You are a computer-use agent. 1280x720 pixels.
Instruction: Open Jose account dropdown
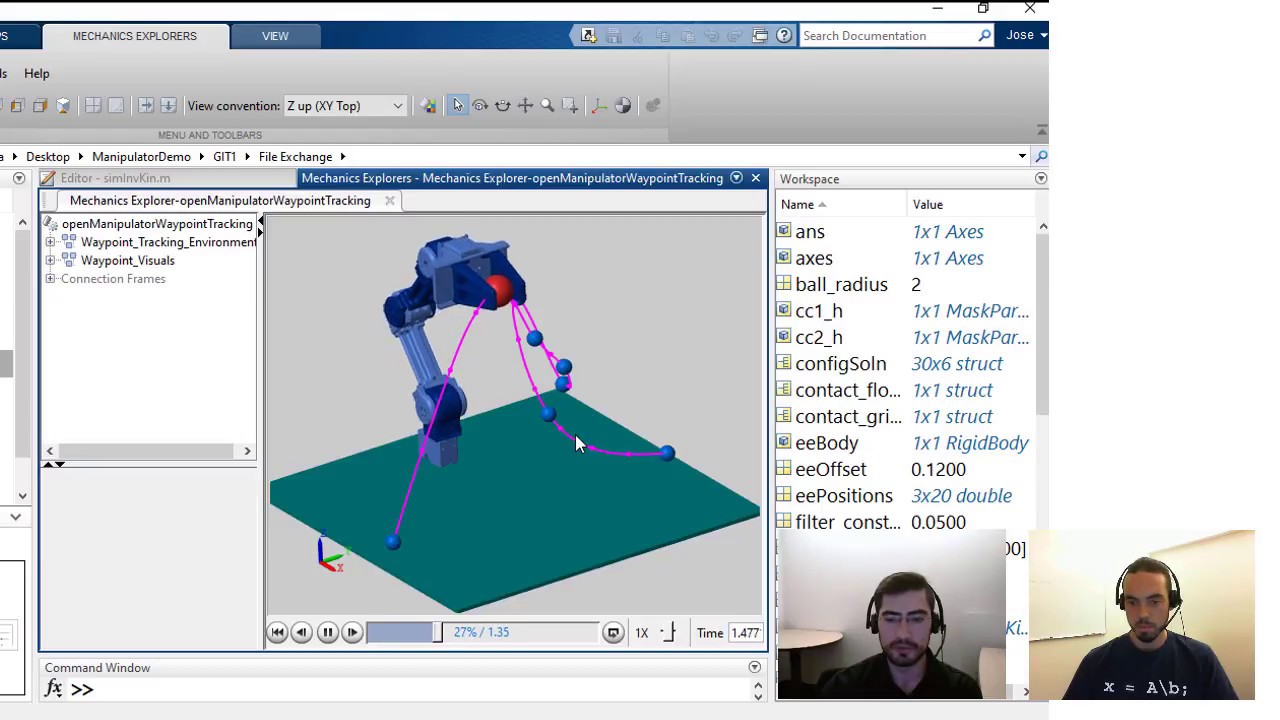click(x=1027, y=35)
